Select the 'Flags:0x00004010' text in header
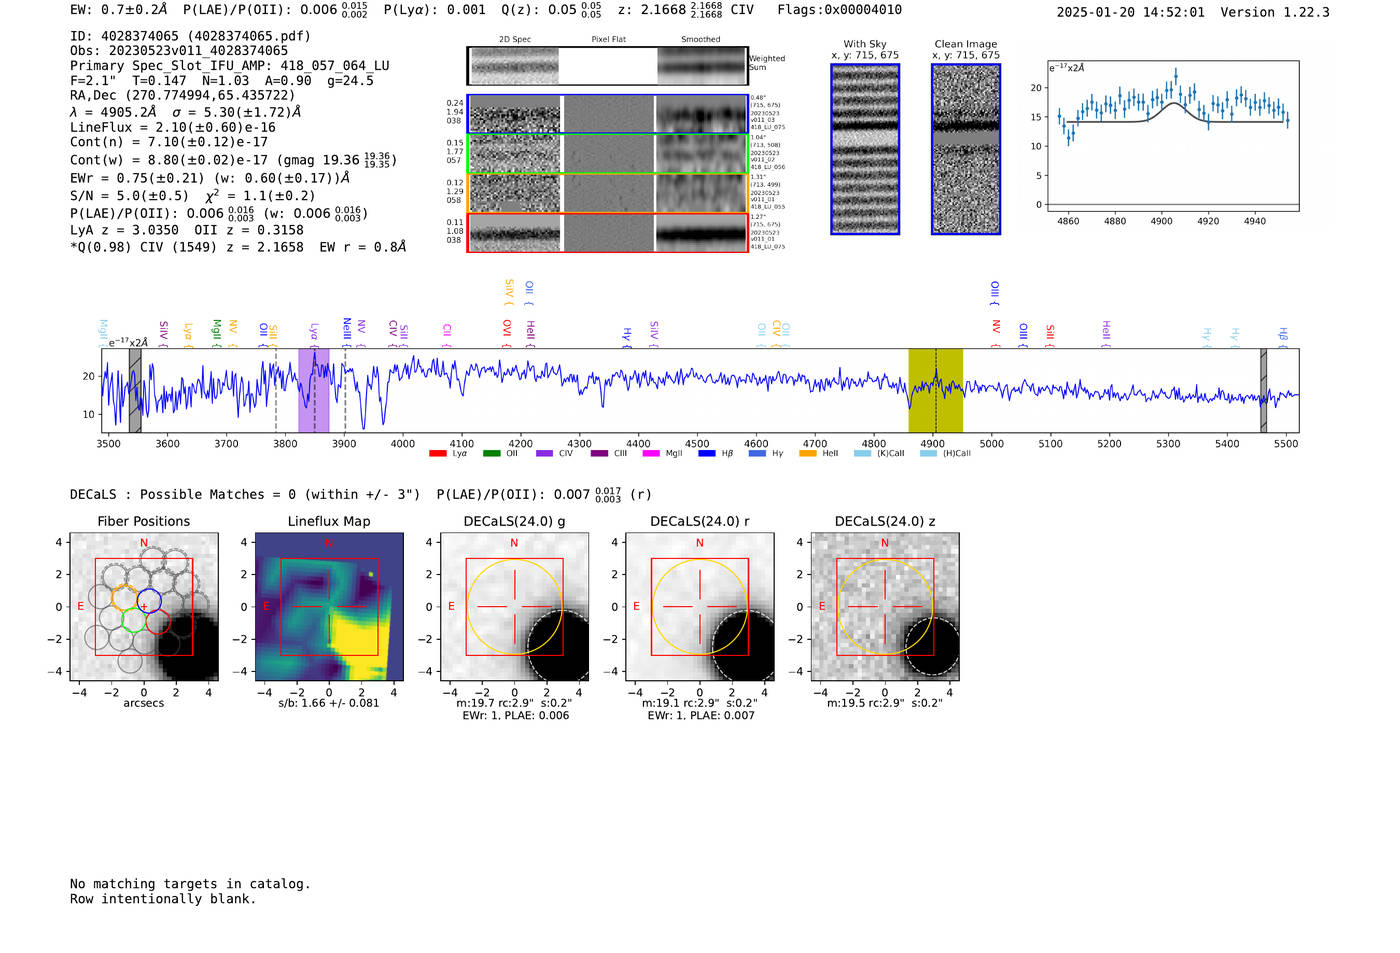1400x953 pixels. point(839,10)
